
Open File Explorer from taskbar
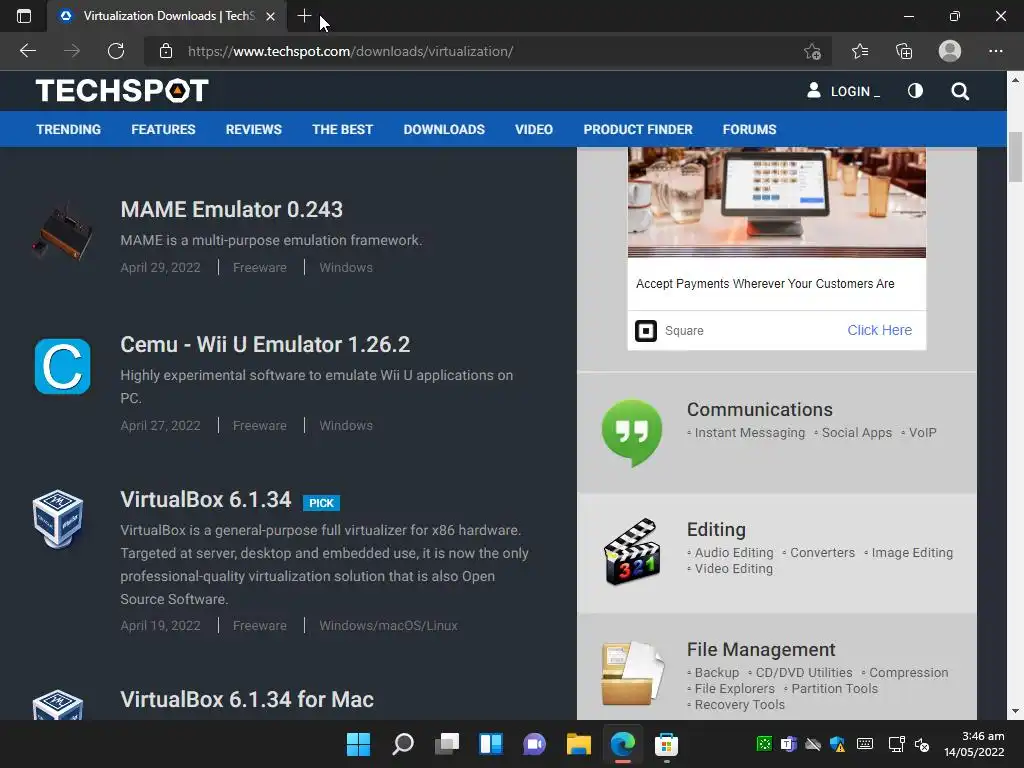[579, 744]
